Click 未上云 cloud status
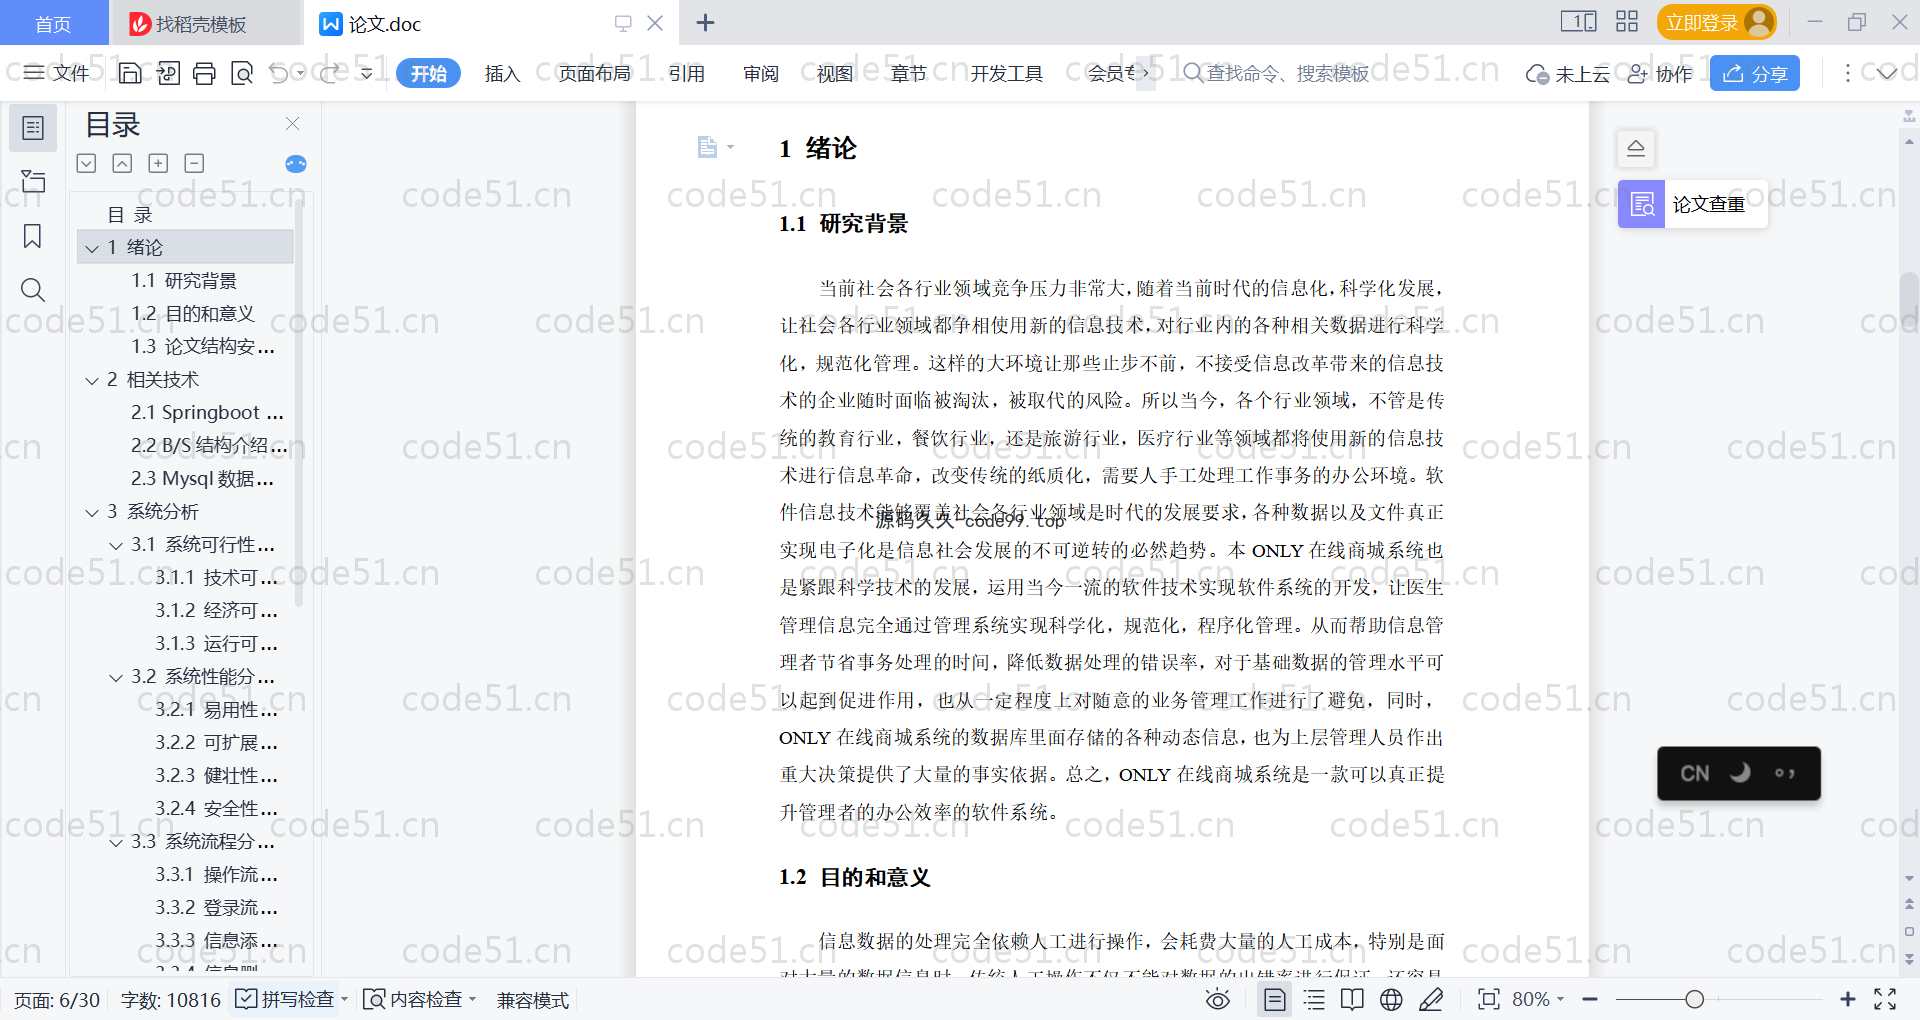Viewport: 1920px width, 1020px height. click(1568, 73)
